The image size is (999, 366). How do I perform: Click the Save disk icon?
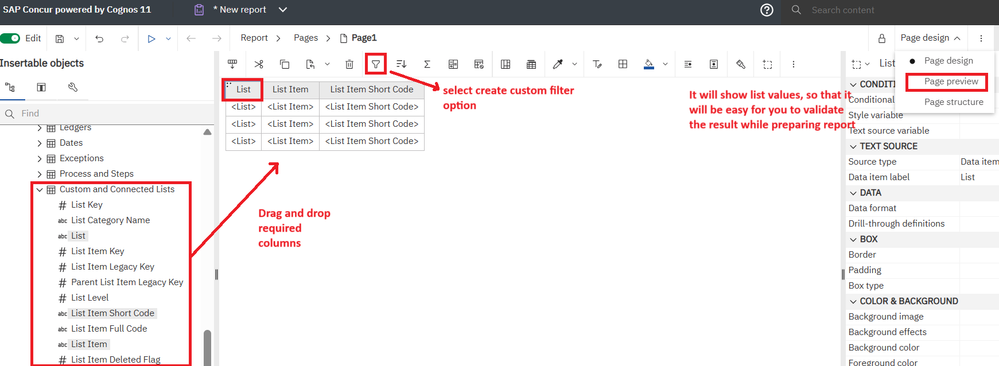point(60,38)
